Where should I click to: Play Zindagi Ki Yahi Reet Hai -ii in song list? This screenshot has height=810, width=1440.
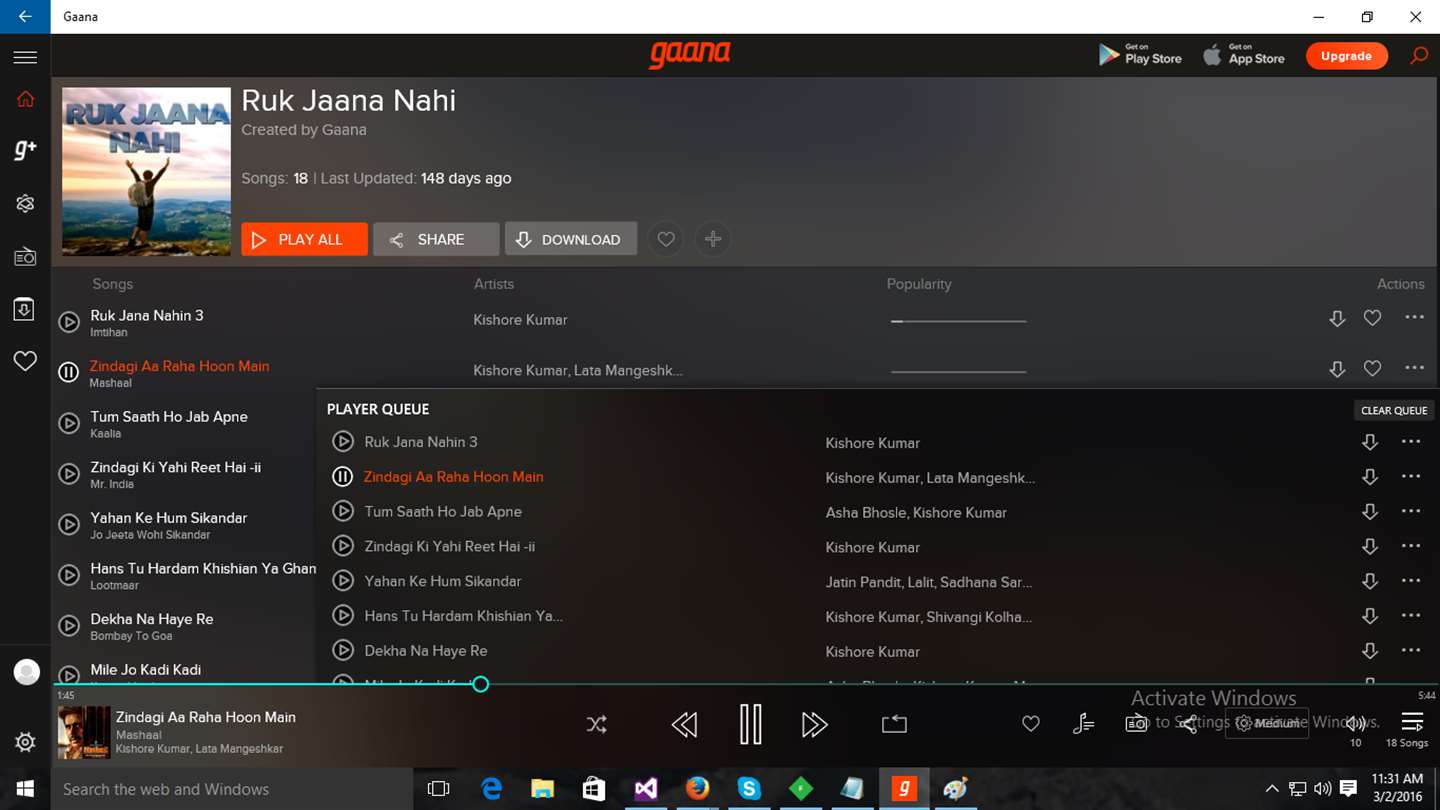69,474
